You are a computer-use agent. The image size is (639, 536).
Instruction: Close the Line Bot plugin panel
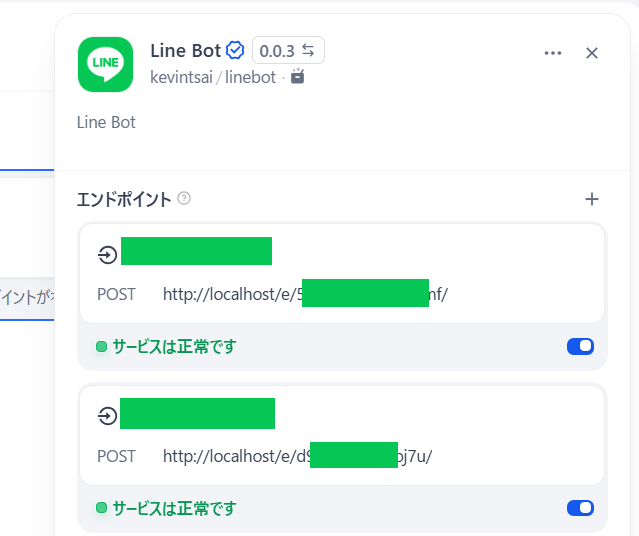(x=592, y=53)
